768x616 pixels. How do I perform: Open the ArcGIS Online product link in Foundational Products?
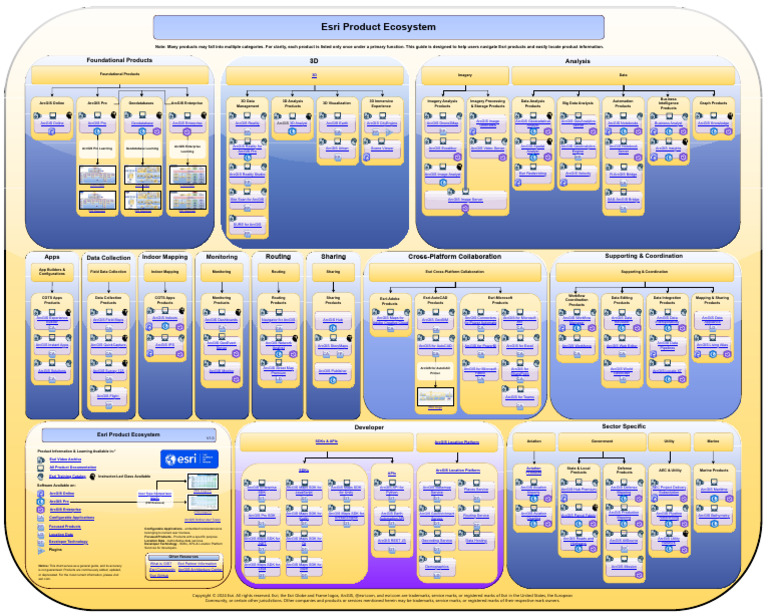pos(51,123)
